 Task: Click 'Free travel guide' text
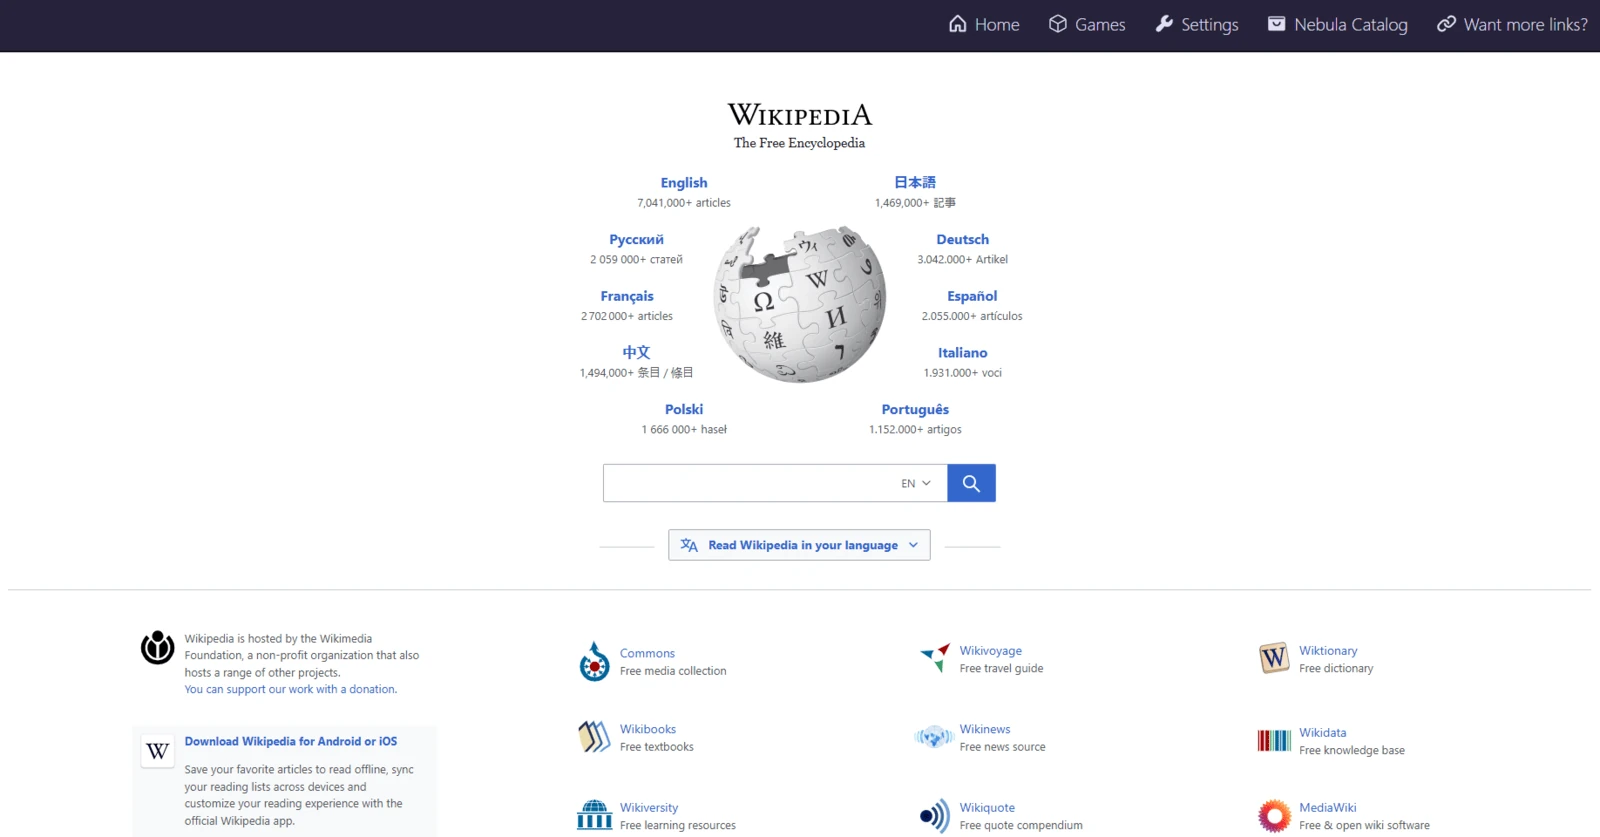[x=1001, y=669]
